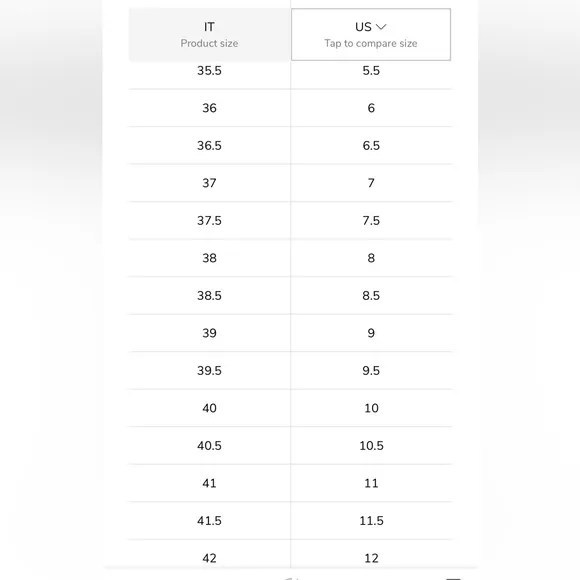This screenshot has height=580, width=580.
Task: Click US size 12 value
Action: pyautogui.click(x=371, y=558)
